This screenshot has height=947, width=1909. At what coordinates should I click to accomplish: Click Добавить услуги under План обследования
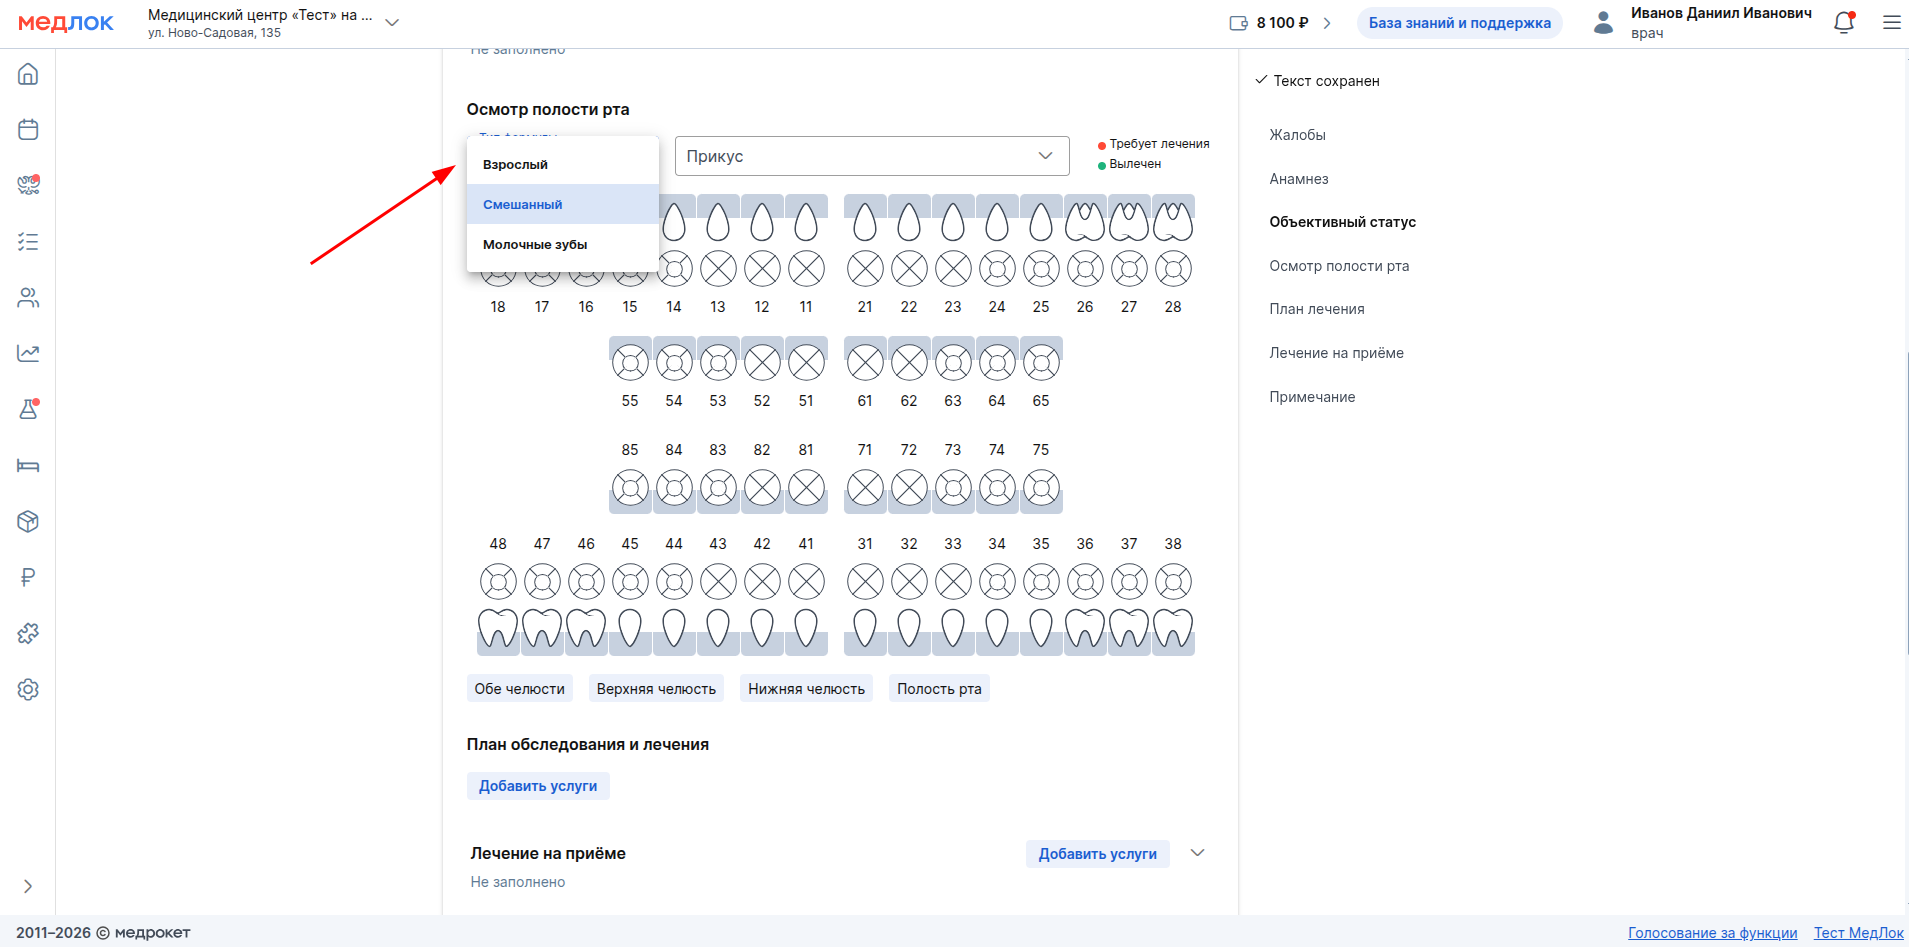pos(538,786)
